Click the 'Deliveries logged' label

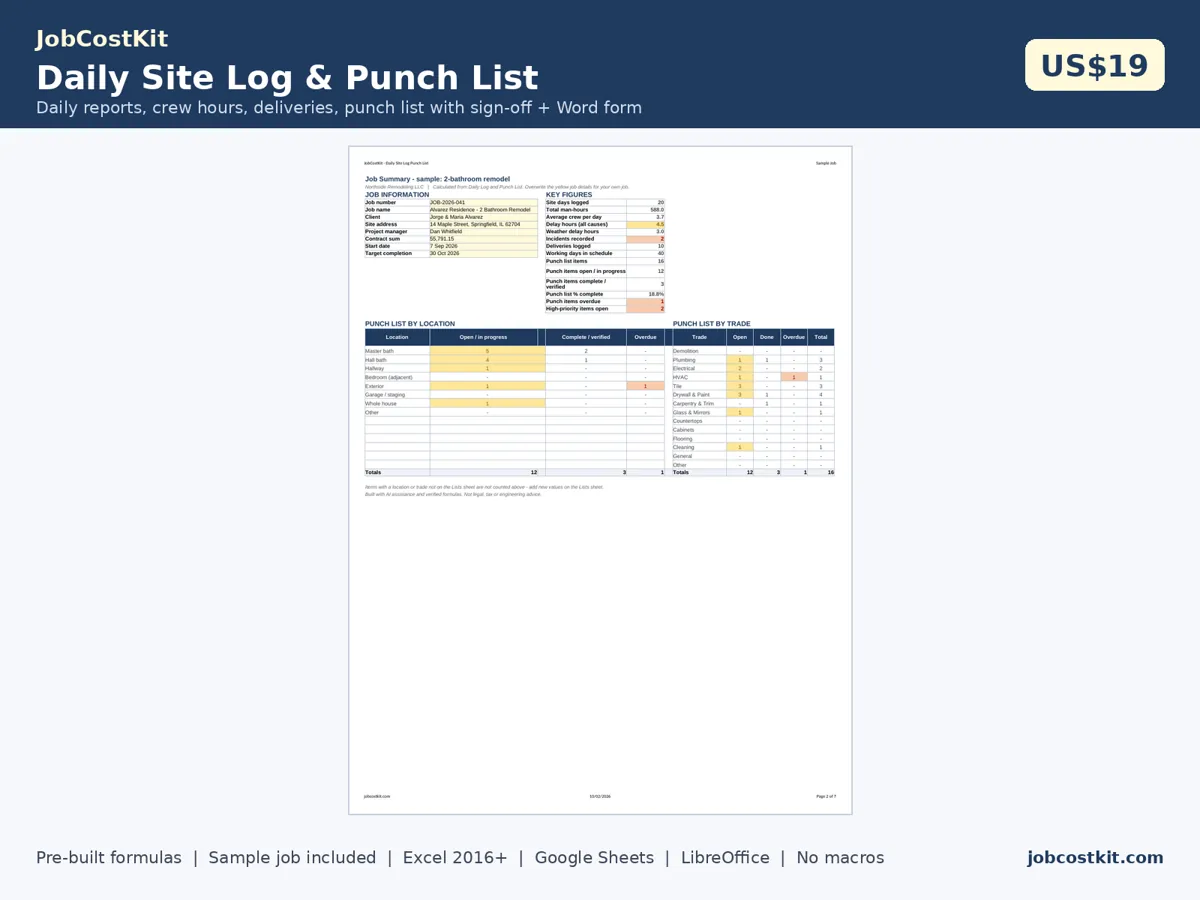568,246
